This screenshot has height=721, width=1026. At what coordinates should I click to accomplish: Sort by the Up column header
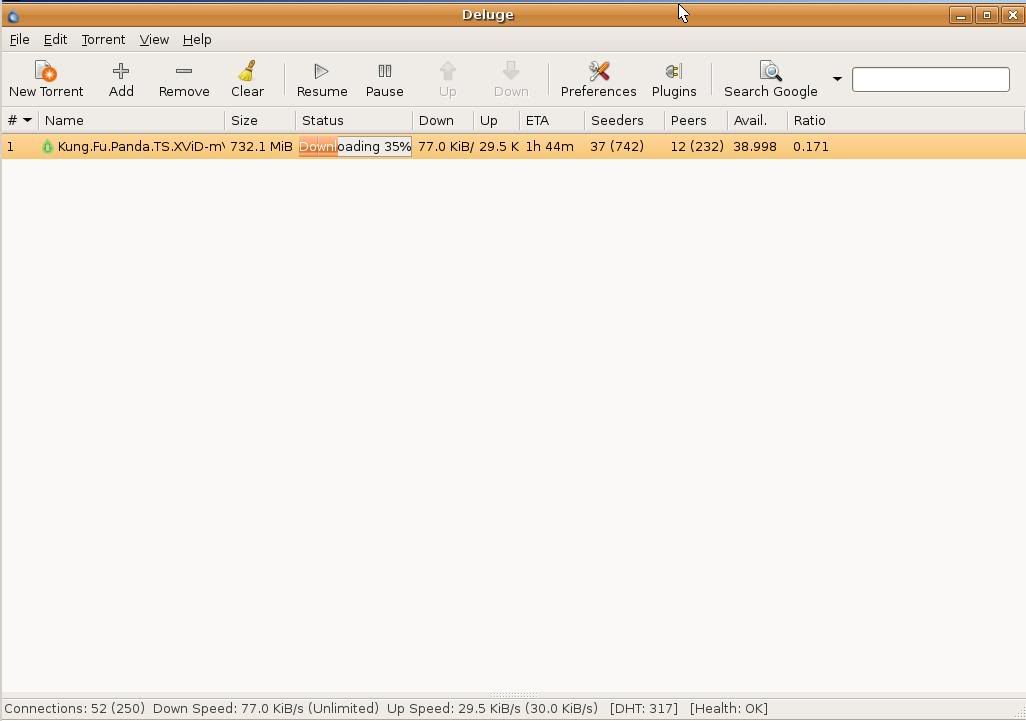[497, 120]
